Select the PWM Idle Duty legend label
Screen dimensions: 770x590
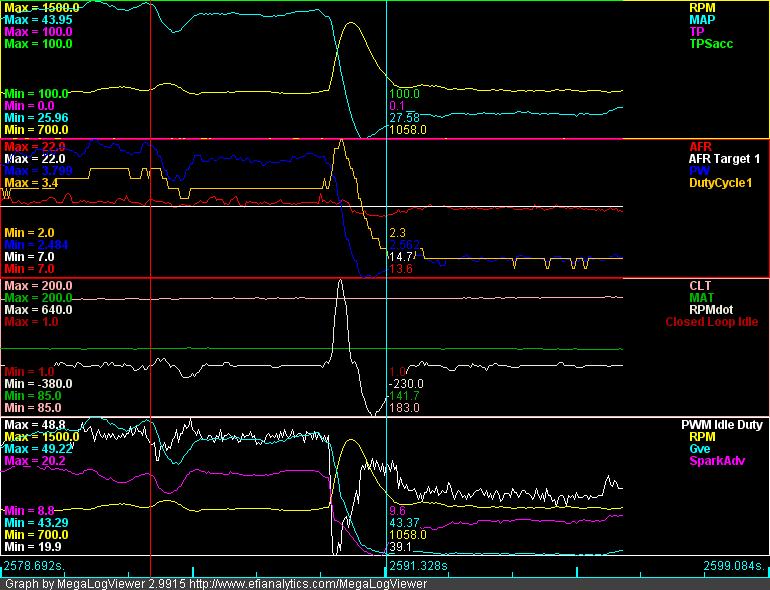click(722, 424)
